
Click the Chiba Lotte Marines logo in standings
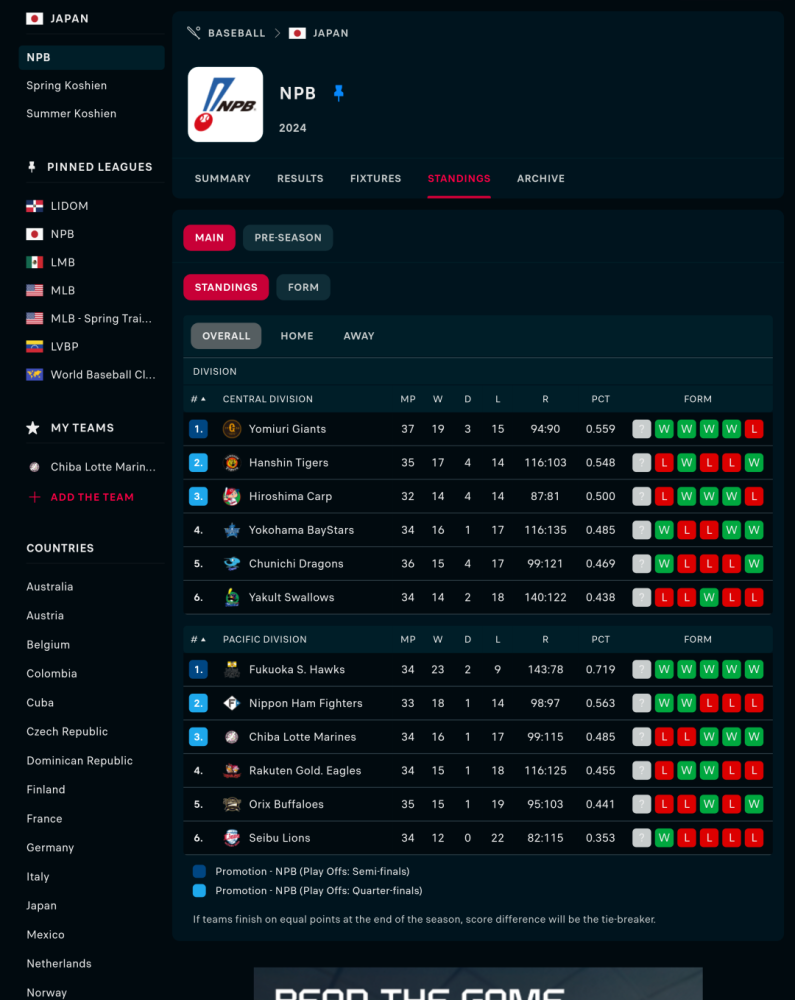(231, 737)
